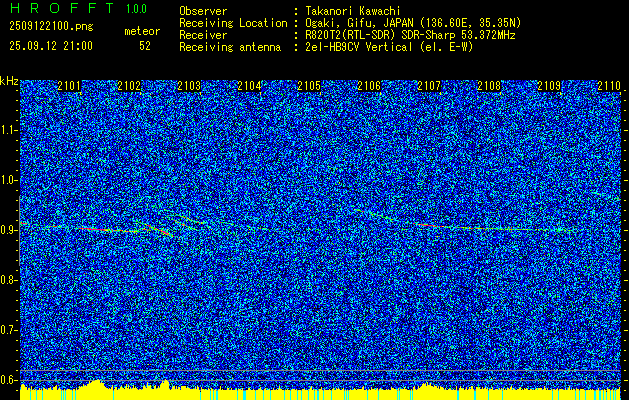Click the version number 1.0.0

pyautogui.click(x=136, y=9)
